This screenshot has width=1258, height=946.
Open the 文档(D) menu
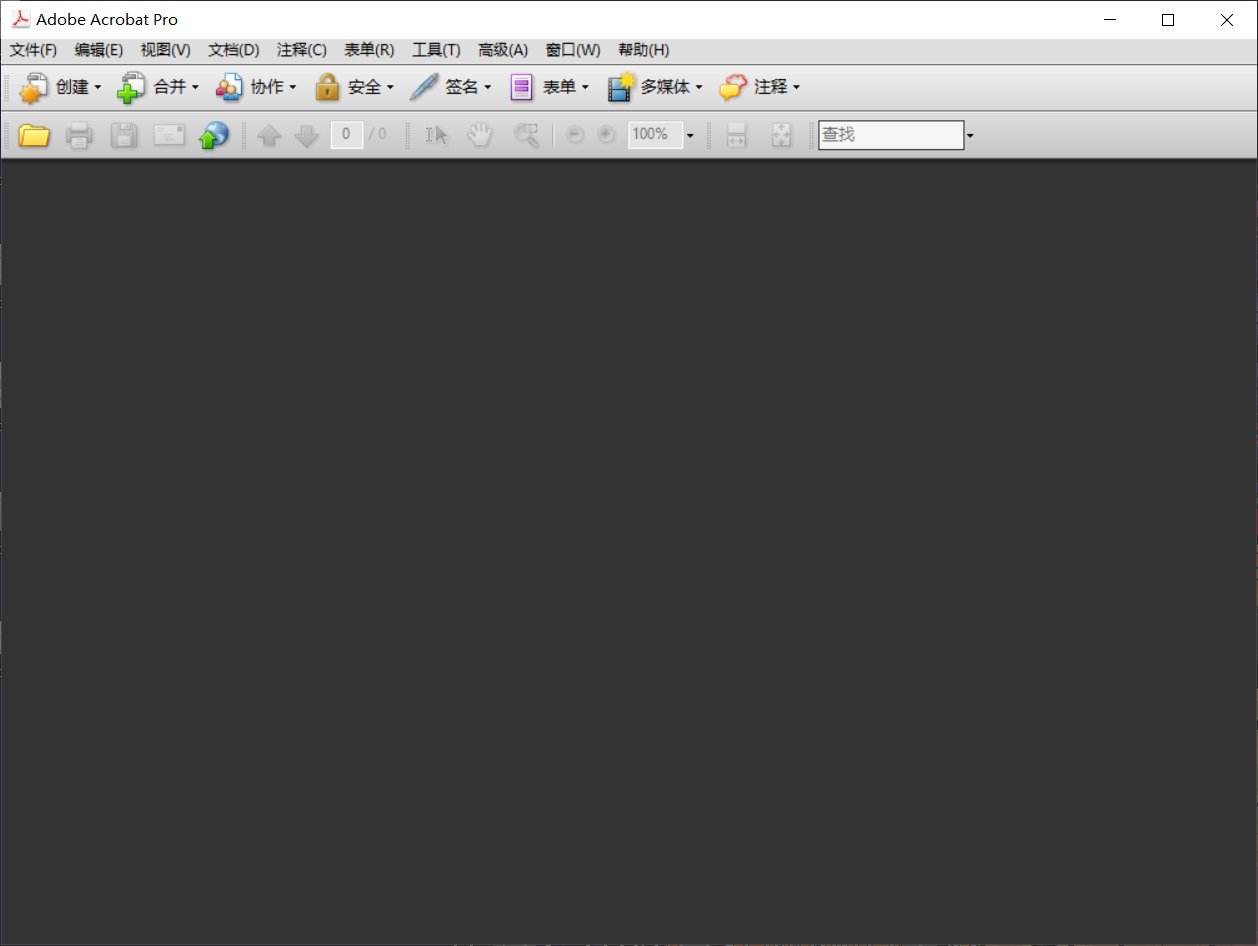click(233, 50)
